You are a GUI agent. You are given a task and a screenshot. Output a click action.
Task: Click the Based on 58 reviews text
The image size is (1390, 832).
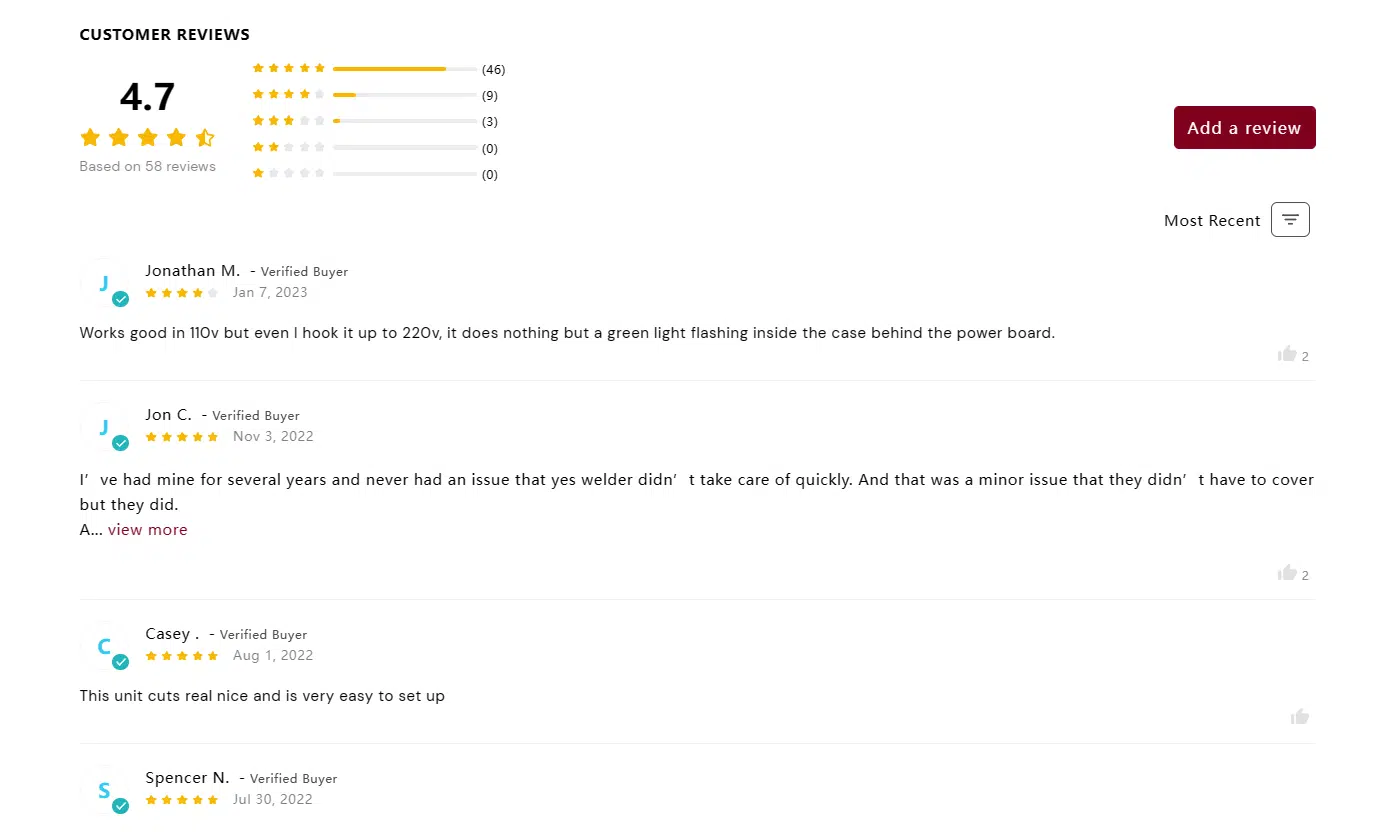(147, 166)
